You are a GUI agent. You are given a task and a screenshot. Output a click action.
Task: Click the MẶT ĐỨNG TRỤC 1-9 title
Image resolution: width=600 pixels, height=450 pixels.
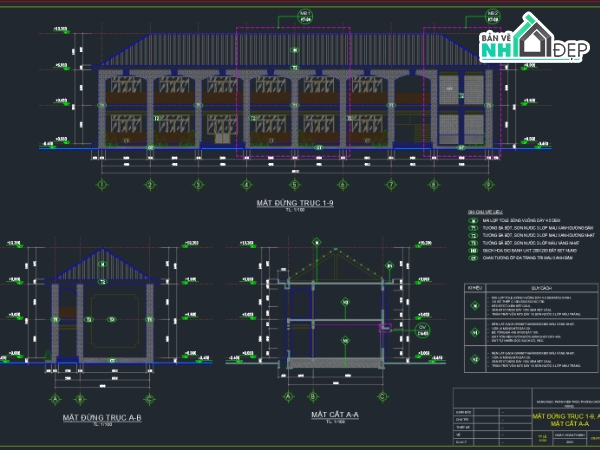pos(295,203)
